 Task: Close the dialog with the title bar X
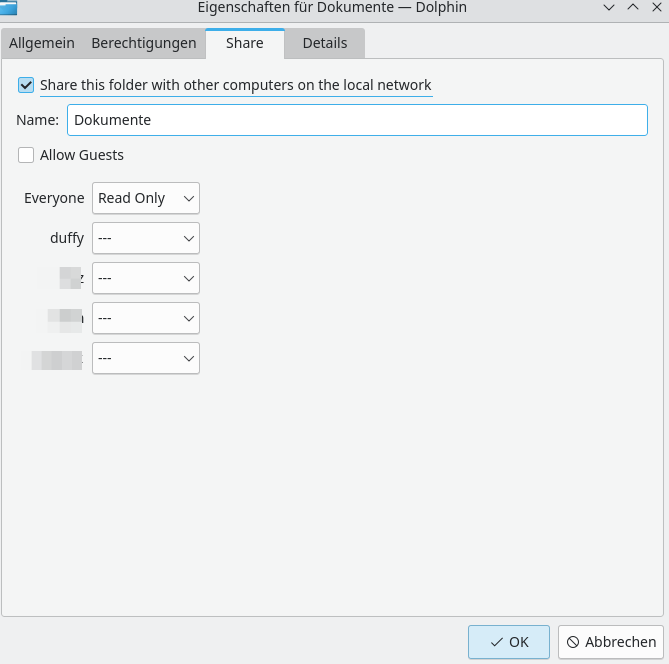pyautogui.click(x=655, y=7)
